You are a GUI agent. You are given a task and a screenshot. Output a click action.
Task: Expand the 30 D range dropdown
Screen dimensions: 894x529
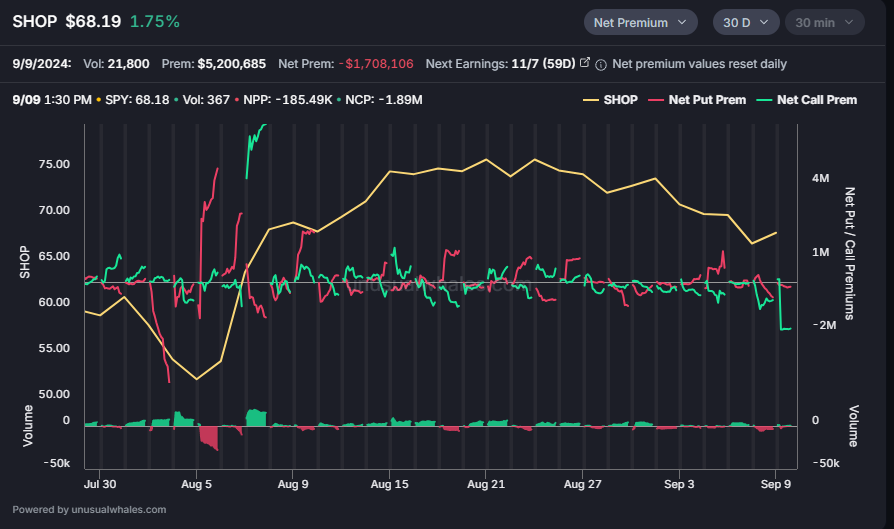[746, 22]
